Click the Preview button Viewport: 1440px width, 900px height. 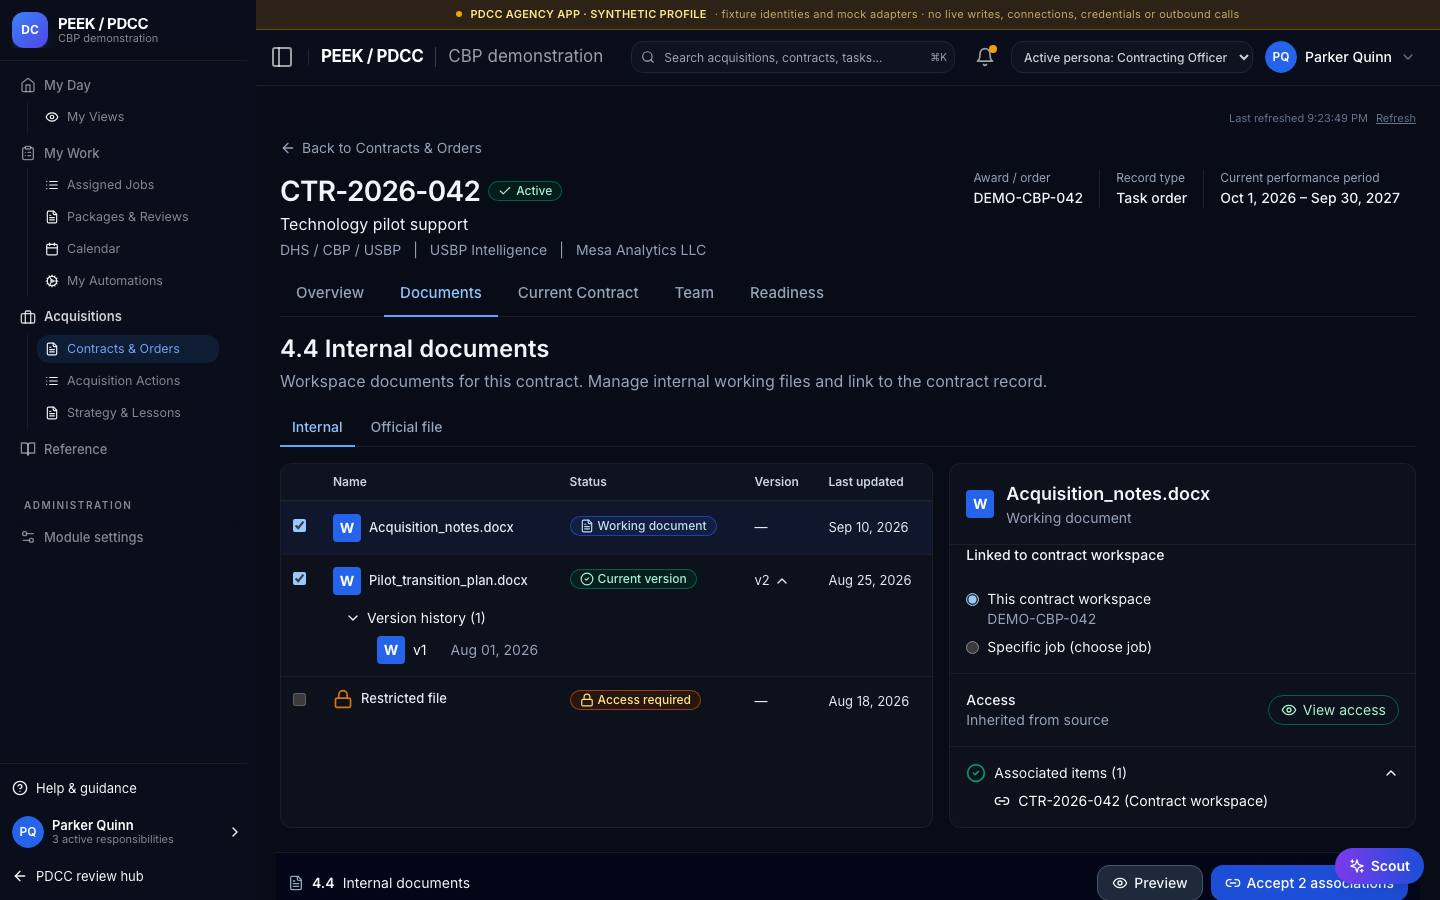pos(1150,883)
